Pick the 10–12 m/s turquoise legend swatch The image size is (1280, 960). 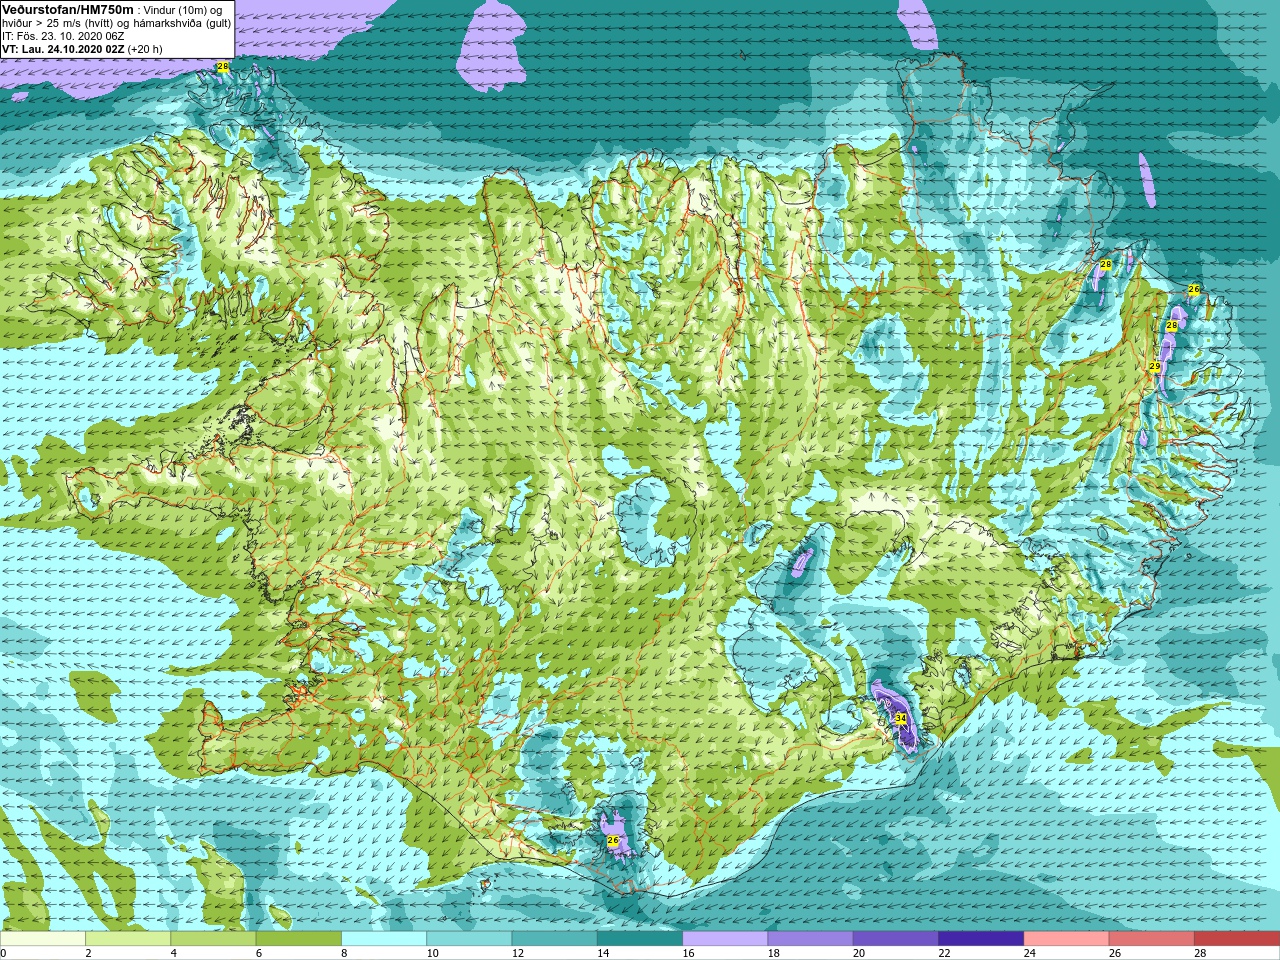[x=469, y=939]
